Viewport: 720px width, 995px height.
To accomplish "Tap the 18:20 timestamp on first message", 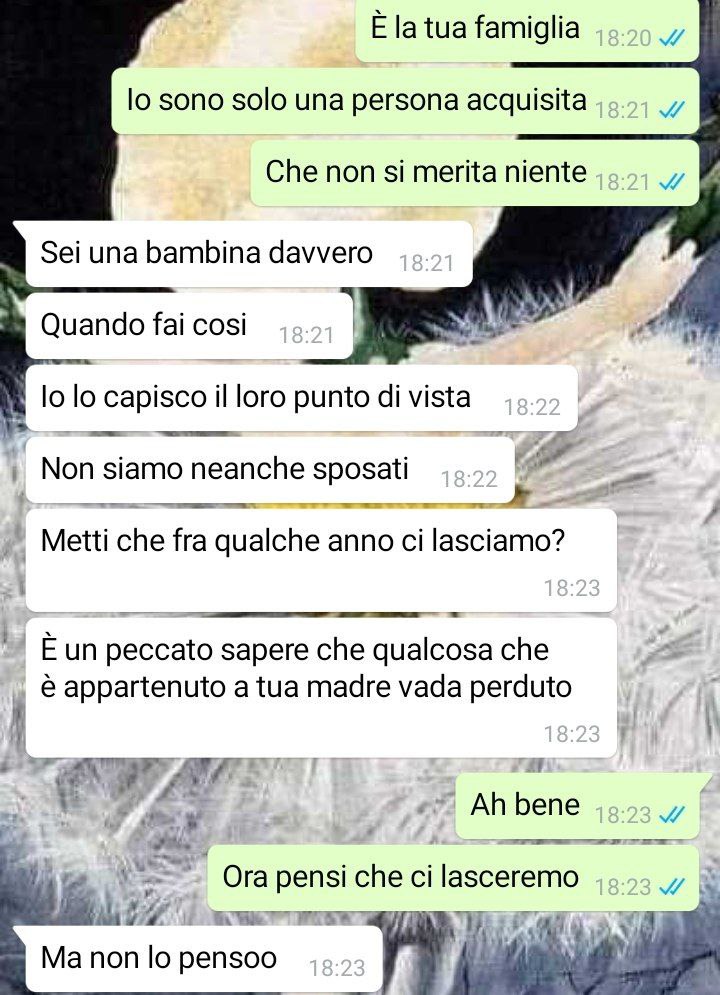I will 623,39.
